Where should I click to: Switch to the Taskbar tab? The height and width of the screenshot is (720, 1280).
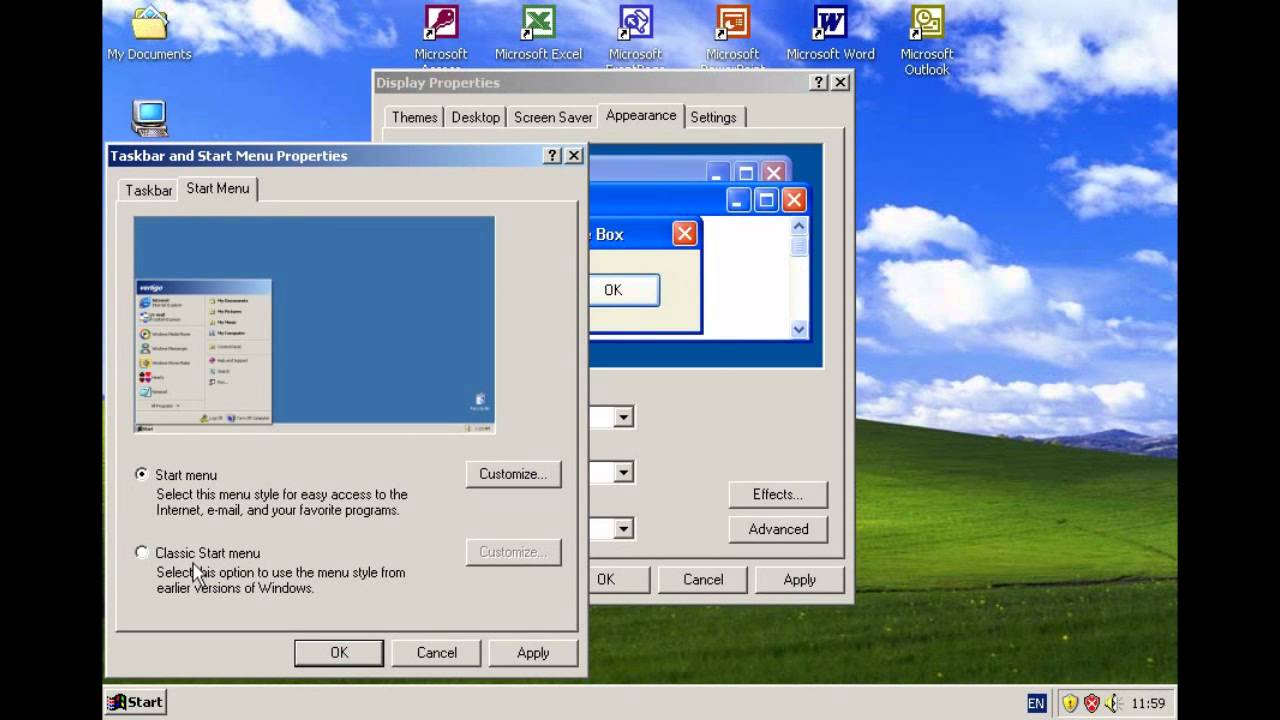pos(148,190)
